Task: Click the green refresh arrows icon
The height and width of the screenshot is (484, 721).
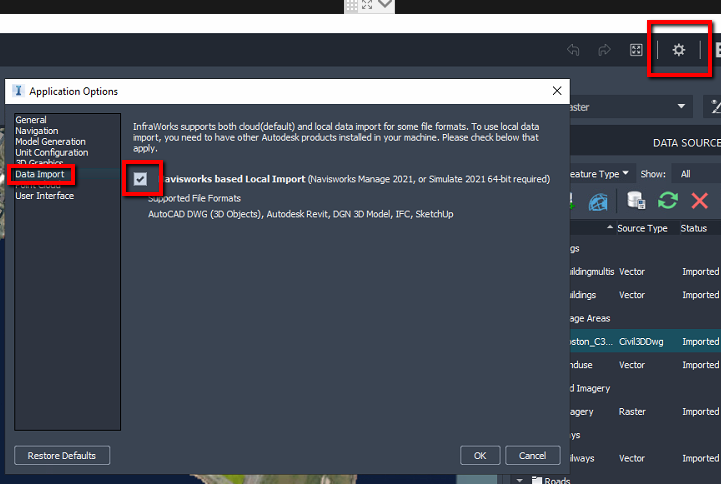Action: (x=668, y=200)
